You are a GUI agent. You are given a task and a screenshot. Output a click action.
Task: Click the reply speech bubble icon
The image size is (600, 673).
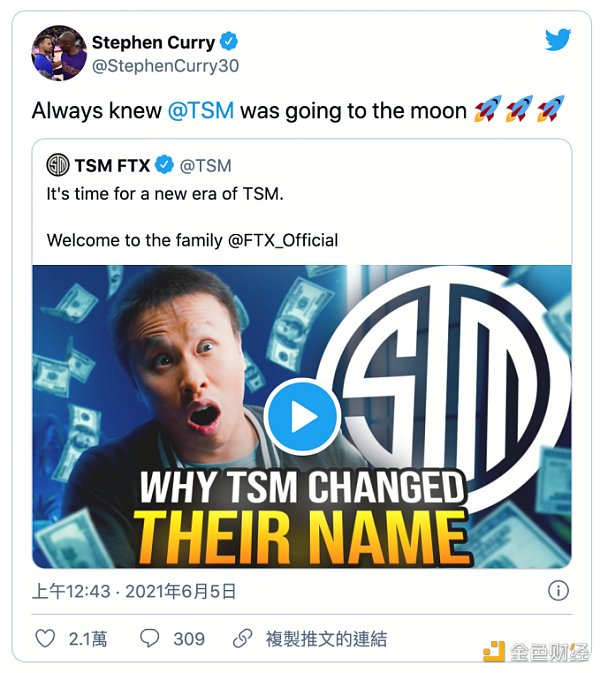[150, 638]
